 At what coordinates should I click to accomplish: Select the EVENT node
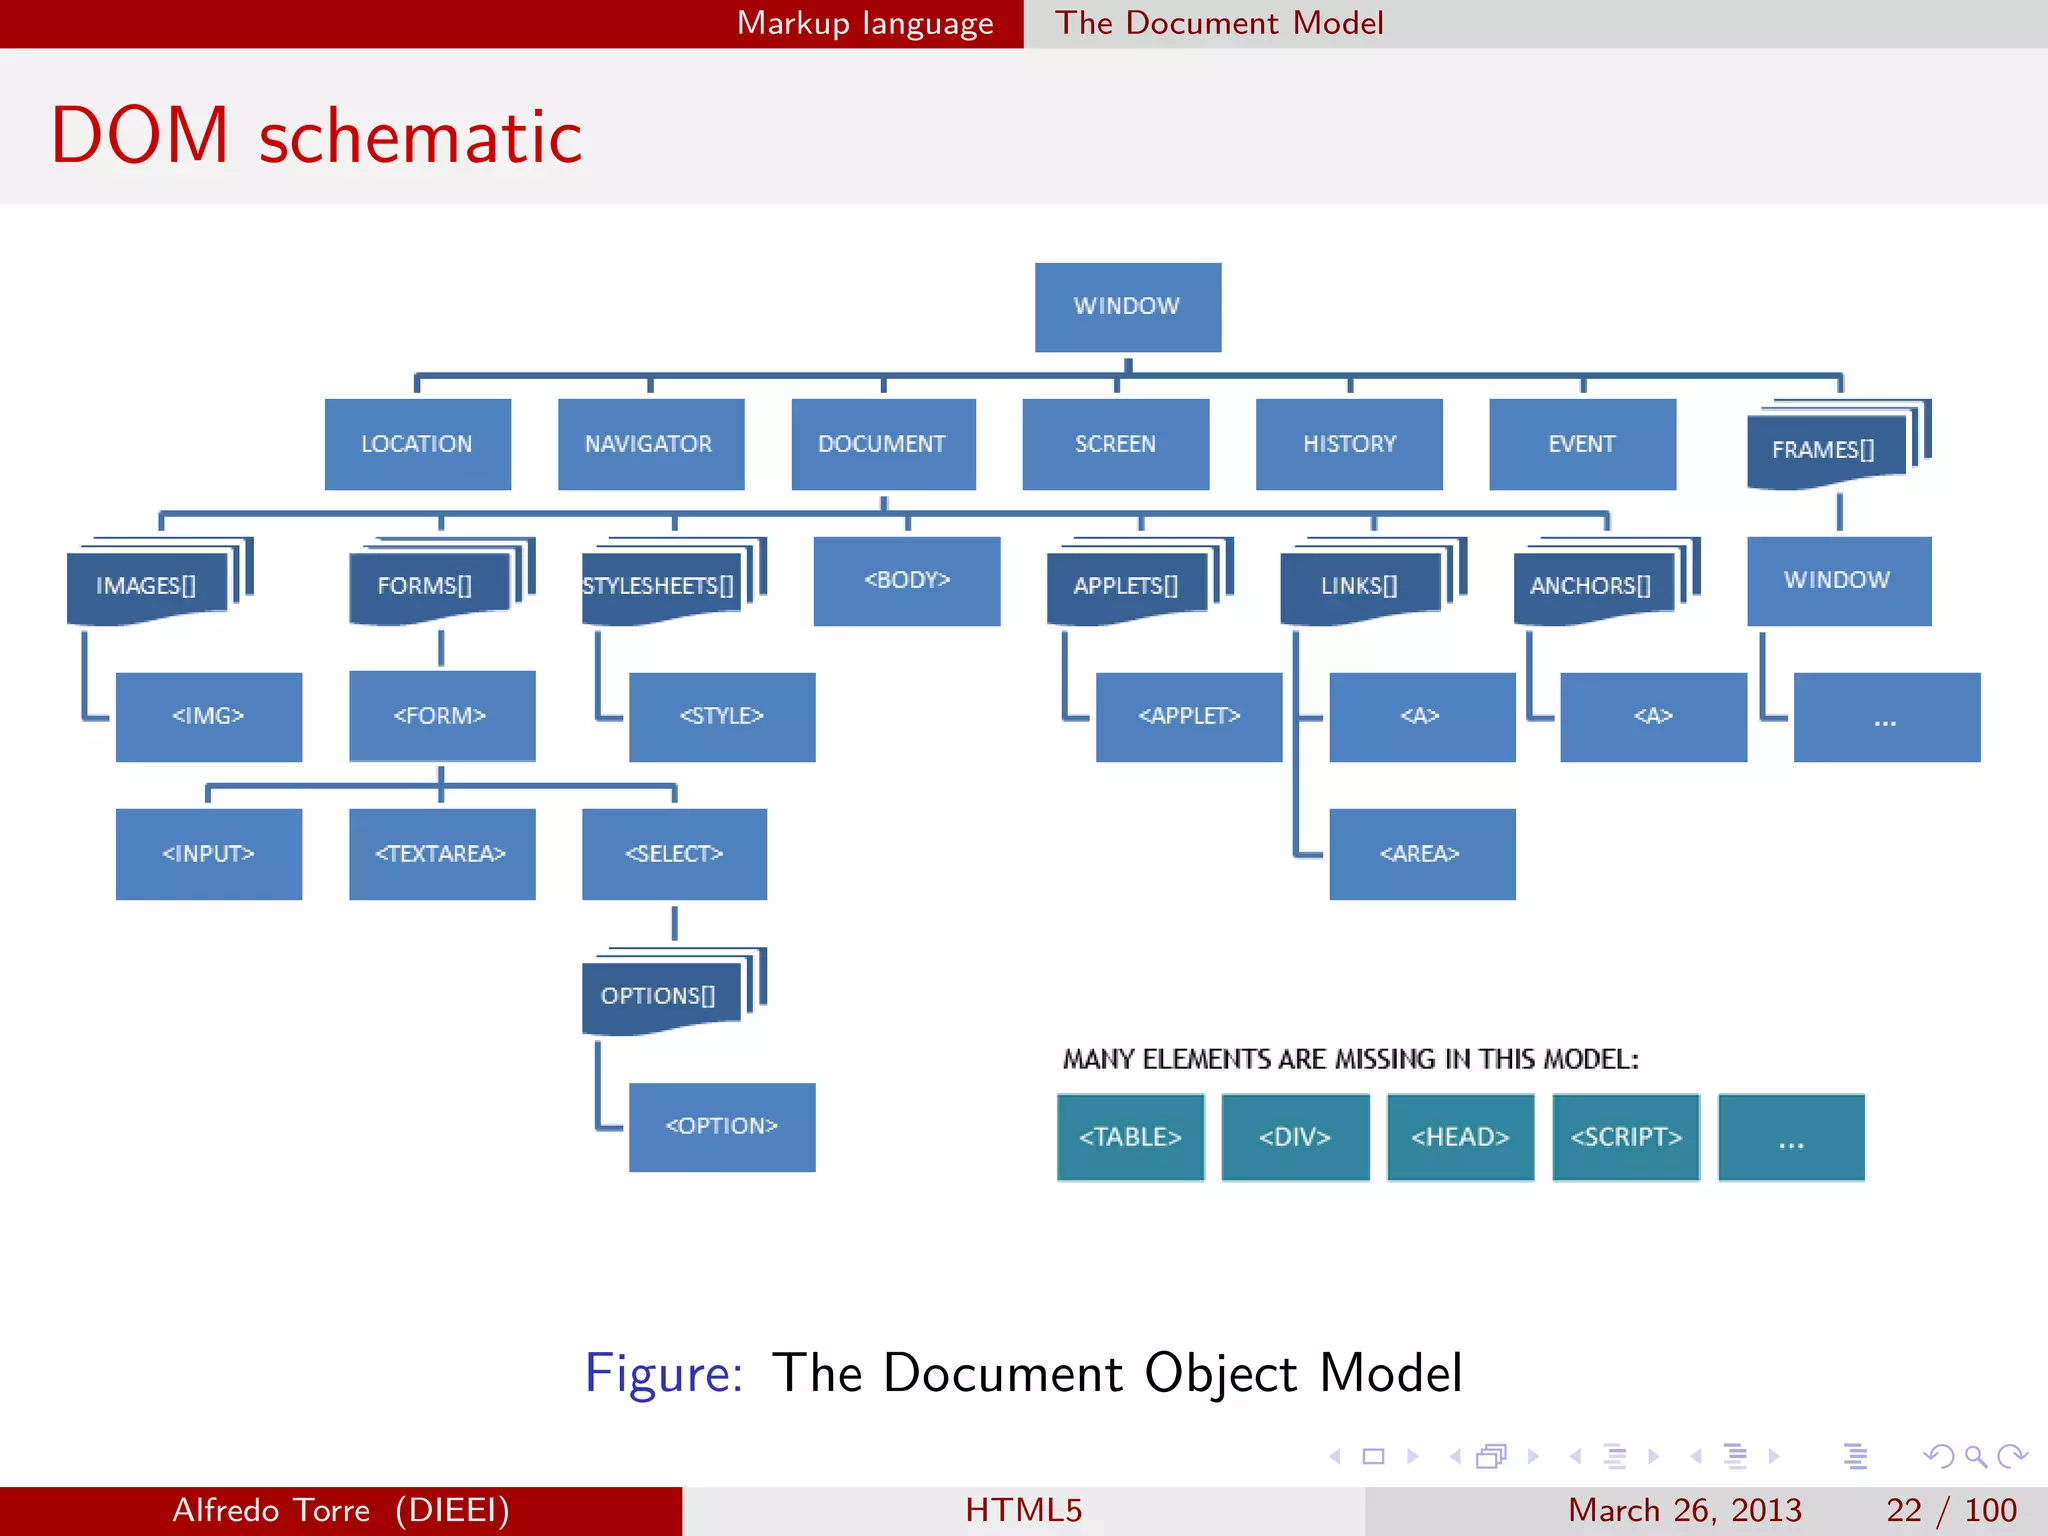click(1583, 444)
